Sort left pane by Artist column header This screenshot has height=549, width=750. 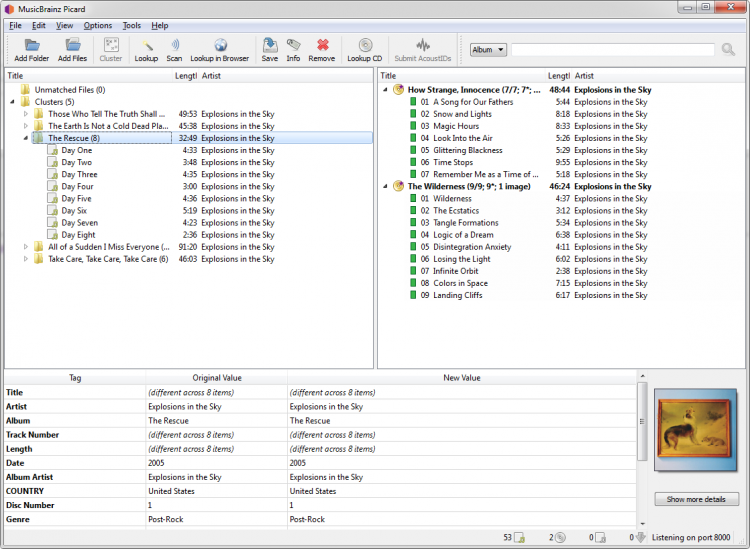click(x=286, y=76)
